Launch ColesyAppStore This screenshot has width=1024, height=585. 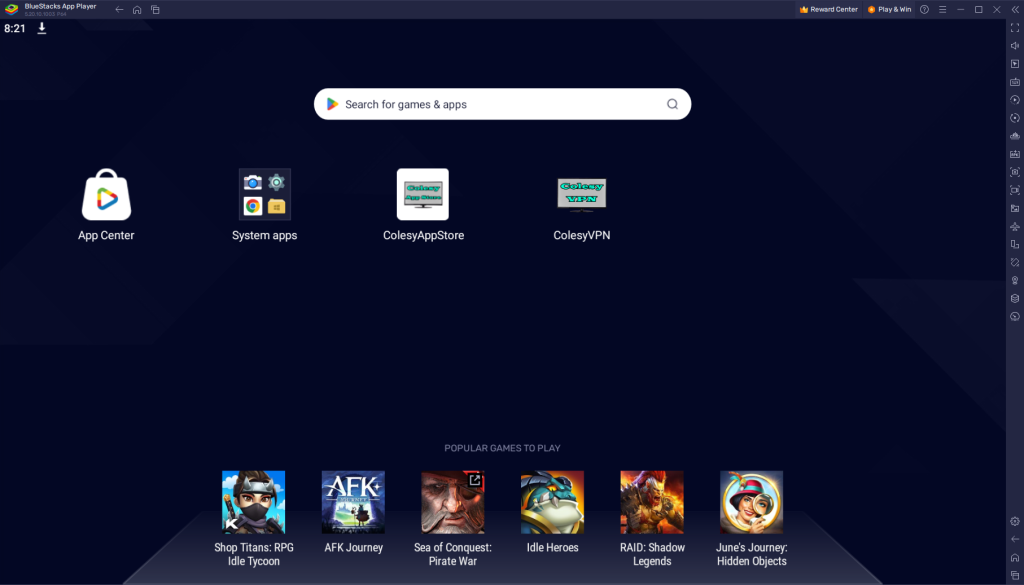click(x=423, y=195)
